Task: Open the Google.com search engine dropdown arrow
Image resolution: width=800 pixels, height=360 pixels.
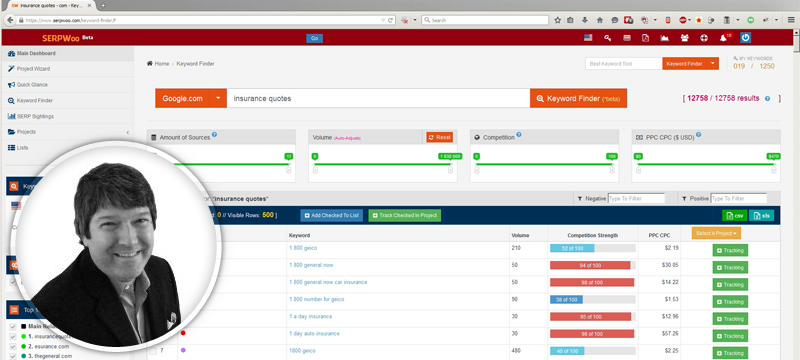Action: [218, 98]
